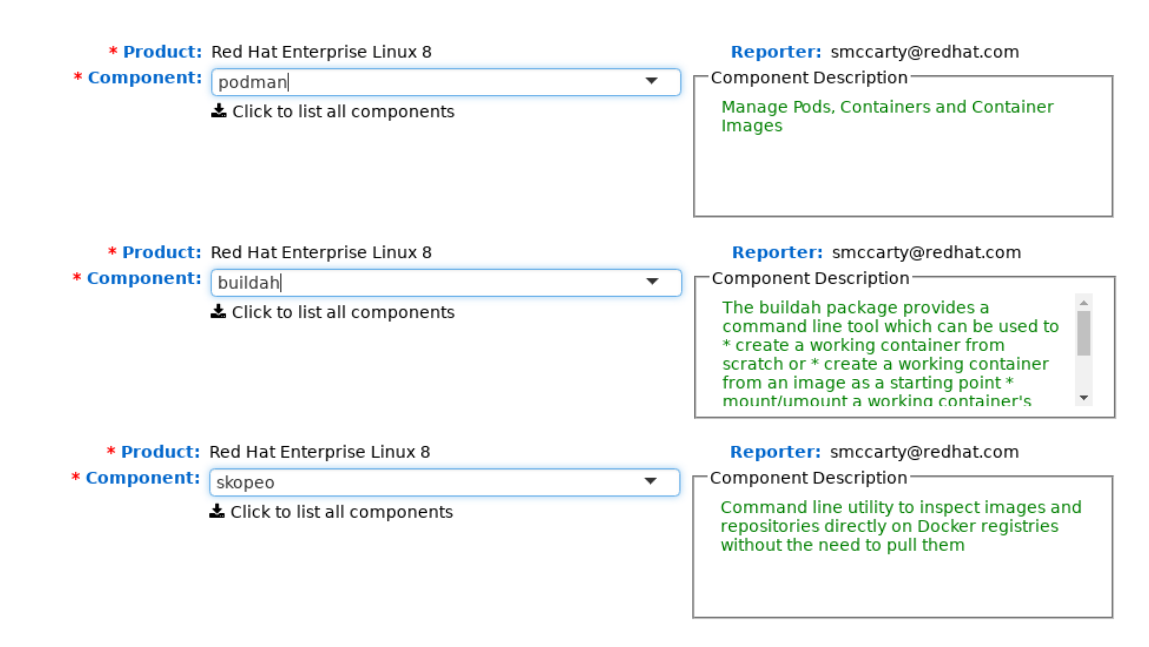1149x647 pixels.
Task: Click 'list all components' link below buildah
Action: 343,313
